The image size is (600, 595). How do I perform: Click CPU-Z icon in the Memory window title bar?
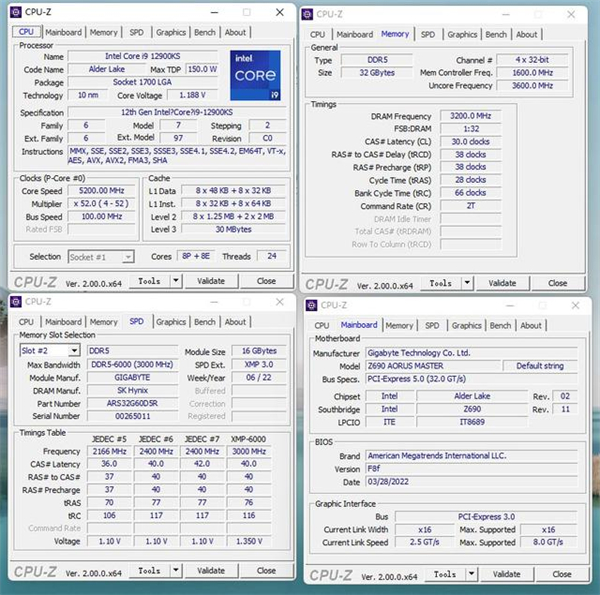pos(309,14)
